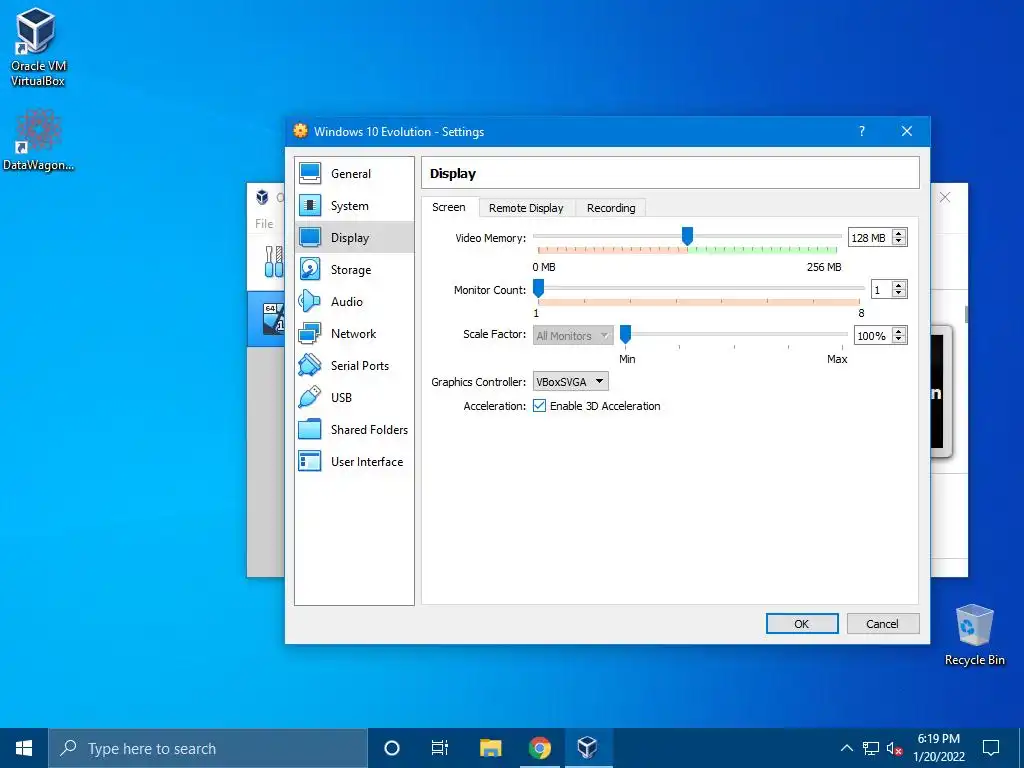Click the Scale Factor 100% field
Viewport: 1024px width, 768px height.
pyautogui.click(x=872, y=336)
